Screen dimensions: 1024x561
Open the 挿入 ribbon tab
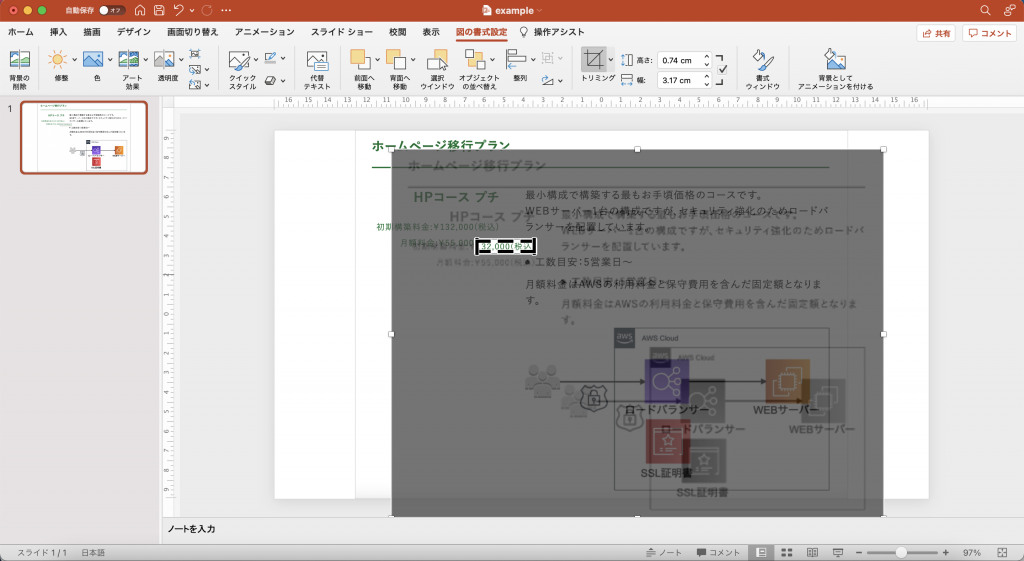[58, 32]
